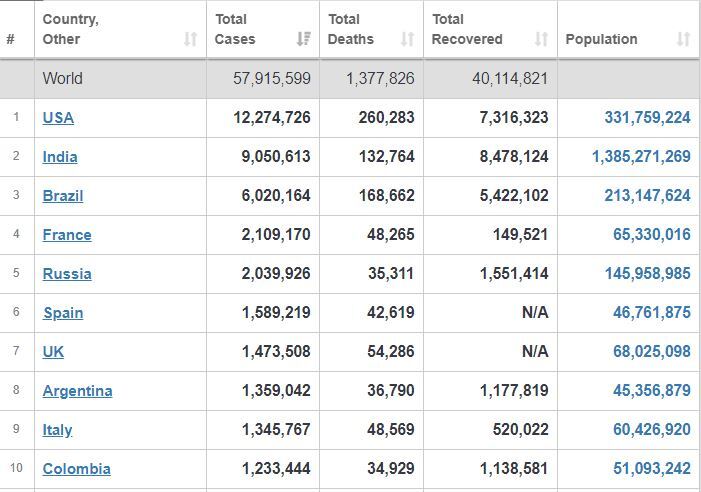Open the France country link
The height and width of the screenshot is (492, 701).
click(67, 235)
